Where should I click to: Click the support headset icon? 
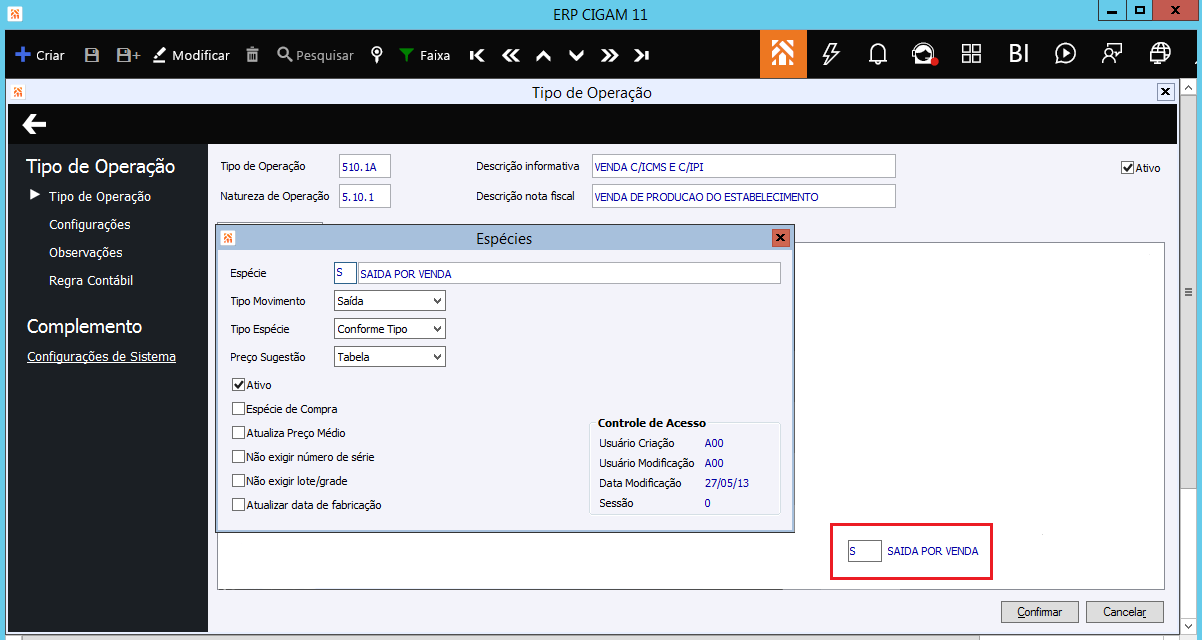click(x=924, y=54)
